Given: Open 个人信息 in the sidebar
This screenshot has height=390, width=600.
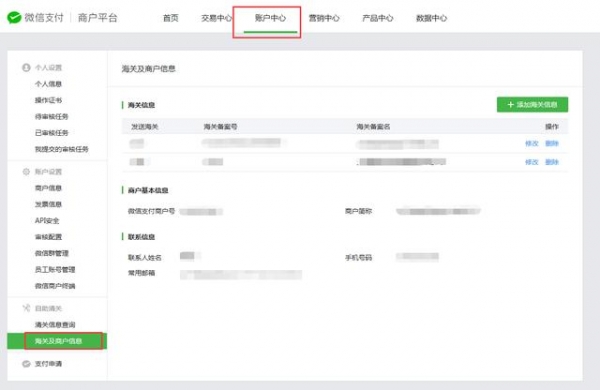Looking at the screenshot, I should 48,84.
